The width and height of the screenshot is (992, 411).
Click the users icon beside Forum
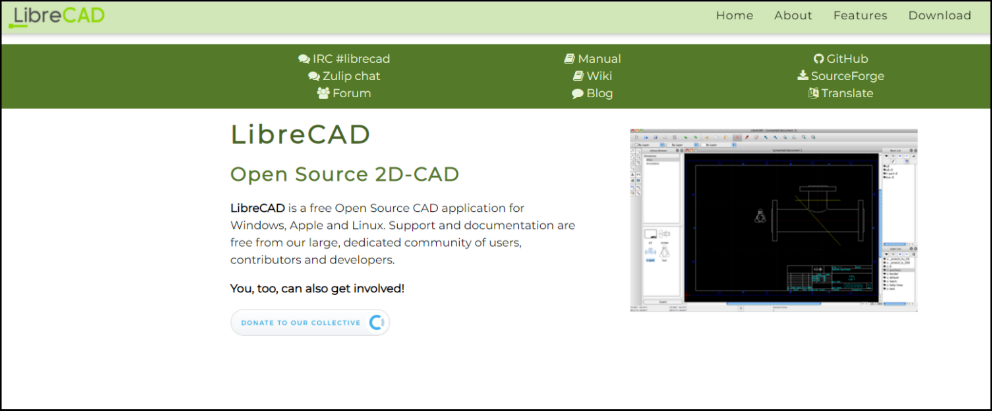[x=323, y=93]
